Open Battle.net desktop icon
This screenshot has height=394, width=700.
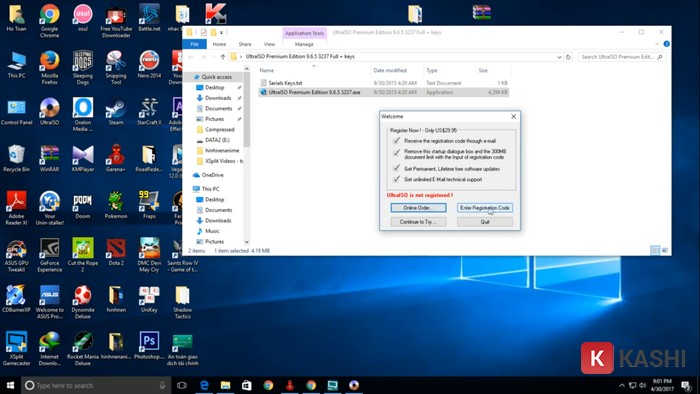[x=149, y=18]
